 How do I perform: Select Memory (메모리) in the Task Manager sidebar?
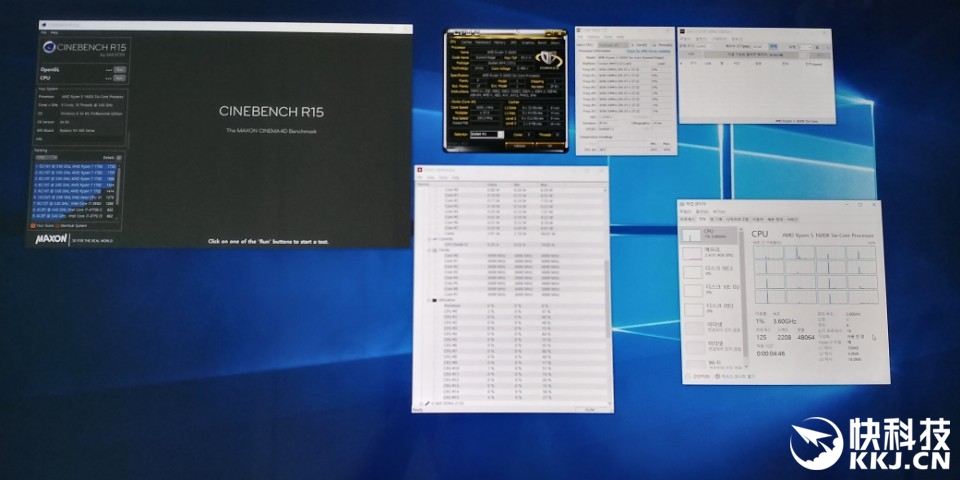710,253
